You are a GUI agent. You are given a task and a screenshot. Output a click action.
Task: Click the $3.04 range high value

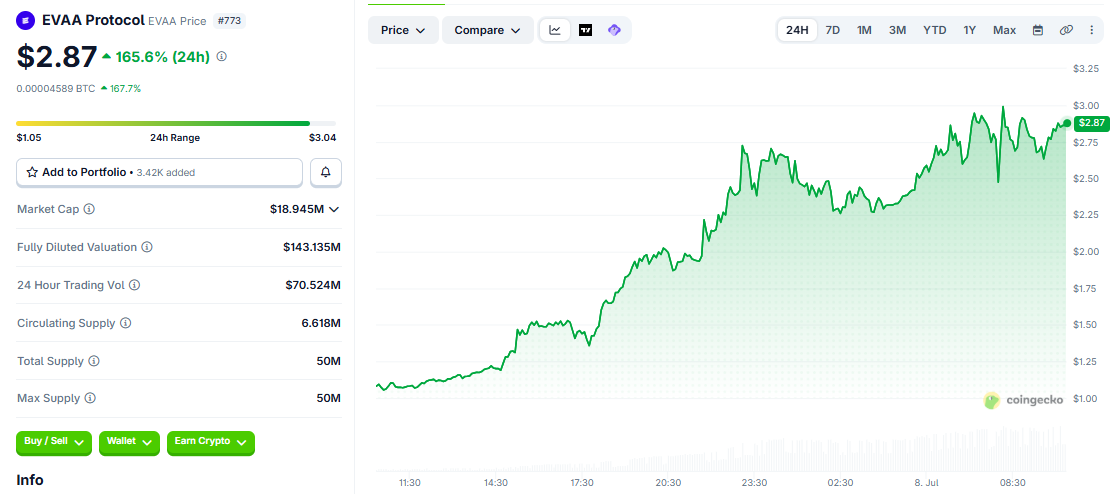[x=322, y=138]
